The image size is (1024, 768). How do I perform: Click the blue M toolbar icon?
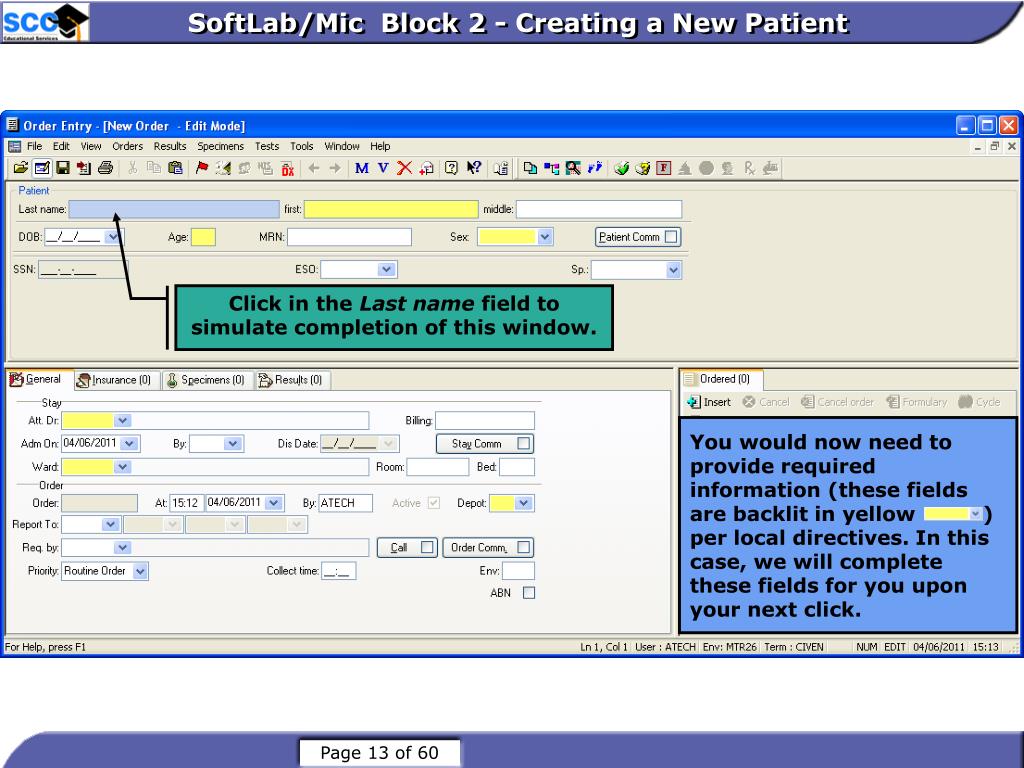point(362,169)
